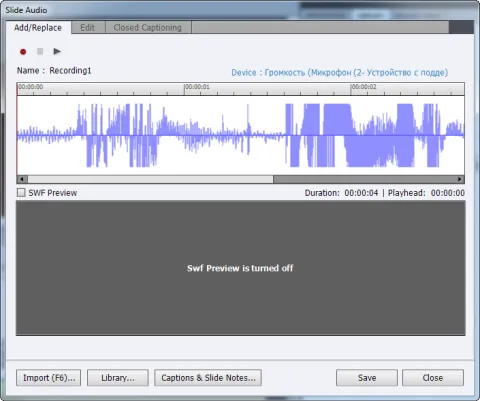Image resolution: width=480 pixels, height=401 pixels.
Task: Click the empty scrollbar track at right
Action: [x=364, y=179]
